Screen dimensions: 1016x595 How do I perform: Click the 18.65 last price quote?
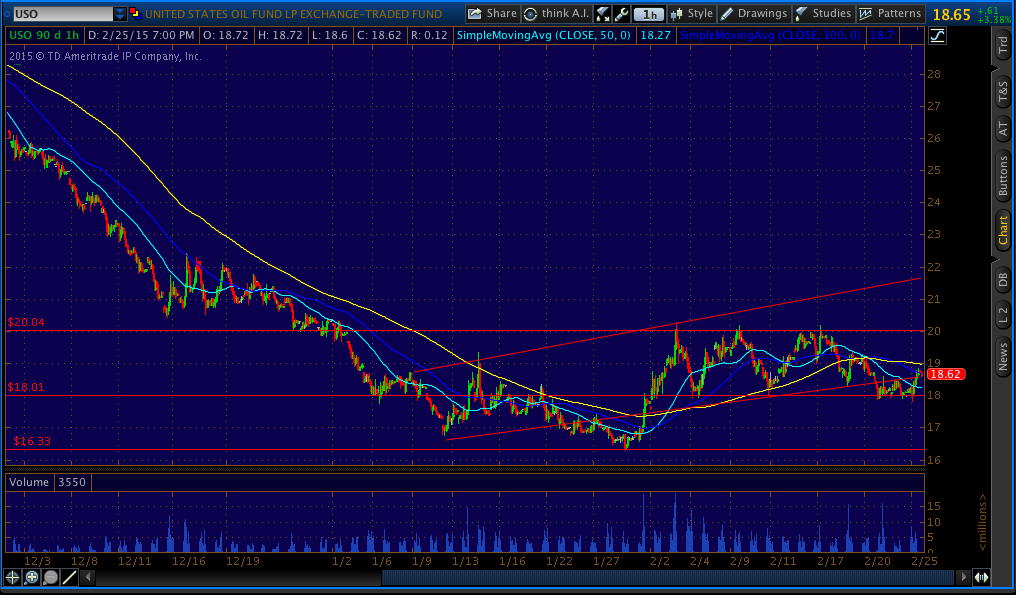pos(951,14)
